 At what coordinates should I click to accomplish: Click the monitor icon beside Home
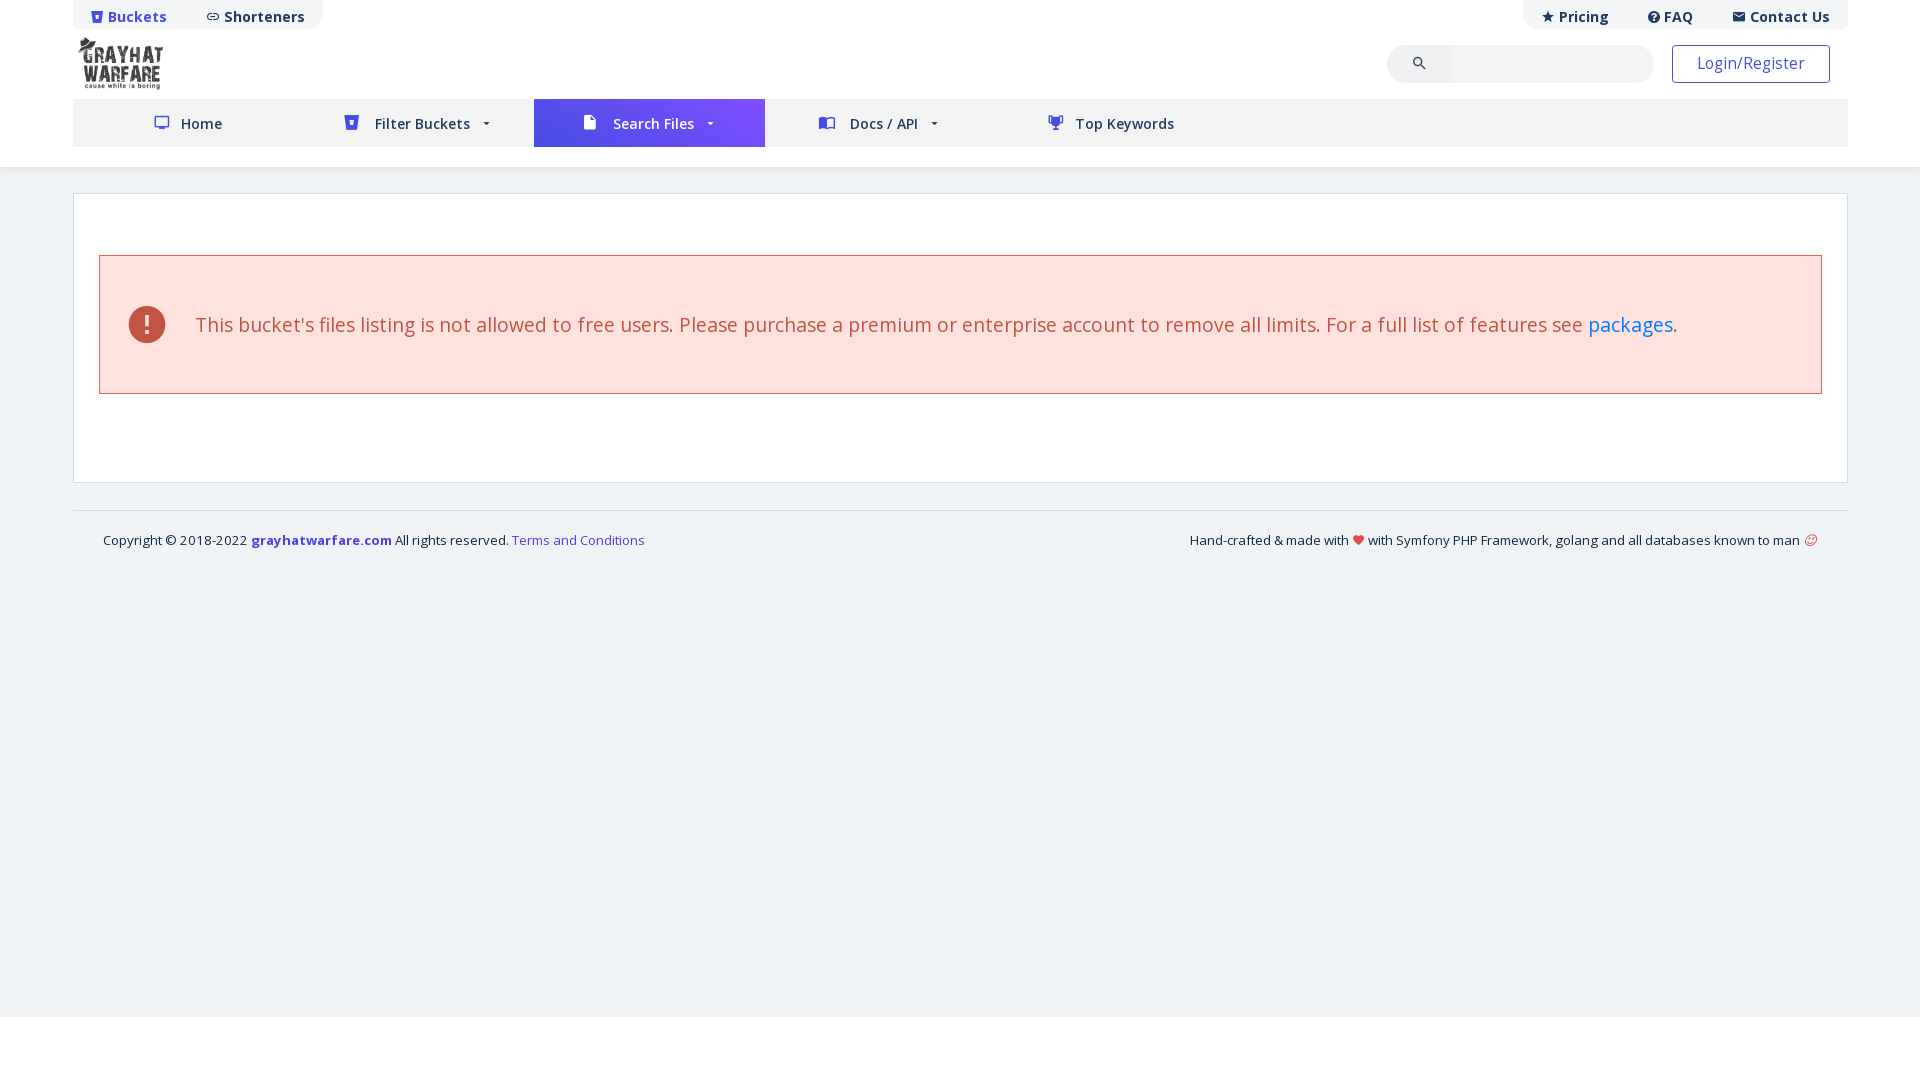point(162,123)
